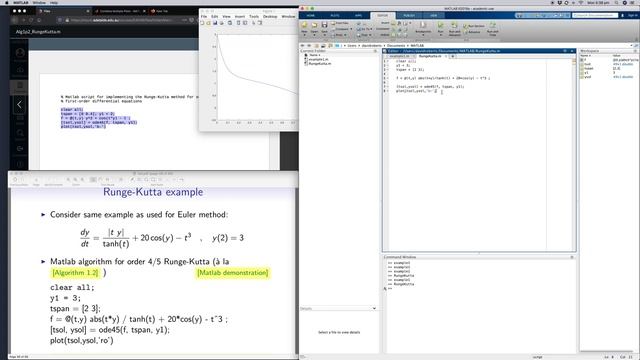Image resolution: width=640 pixels, height=360 pixels.
Task: Select the example1.m editor tab
Action: coord(400,56)
